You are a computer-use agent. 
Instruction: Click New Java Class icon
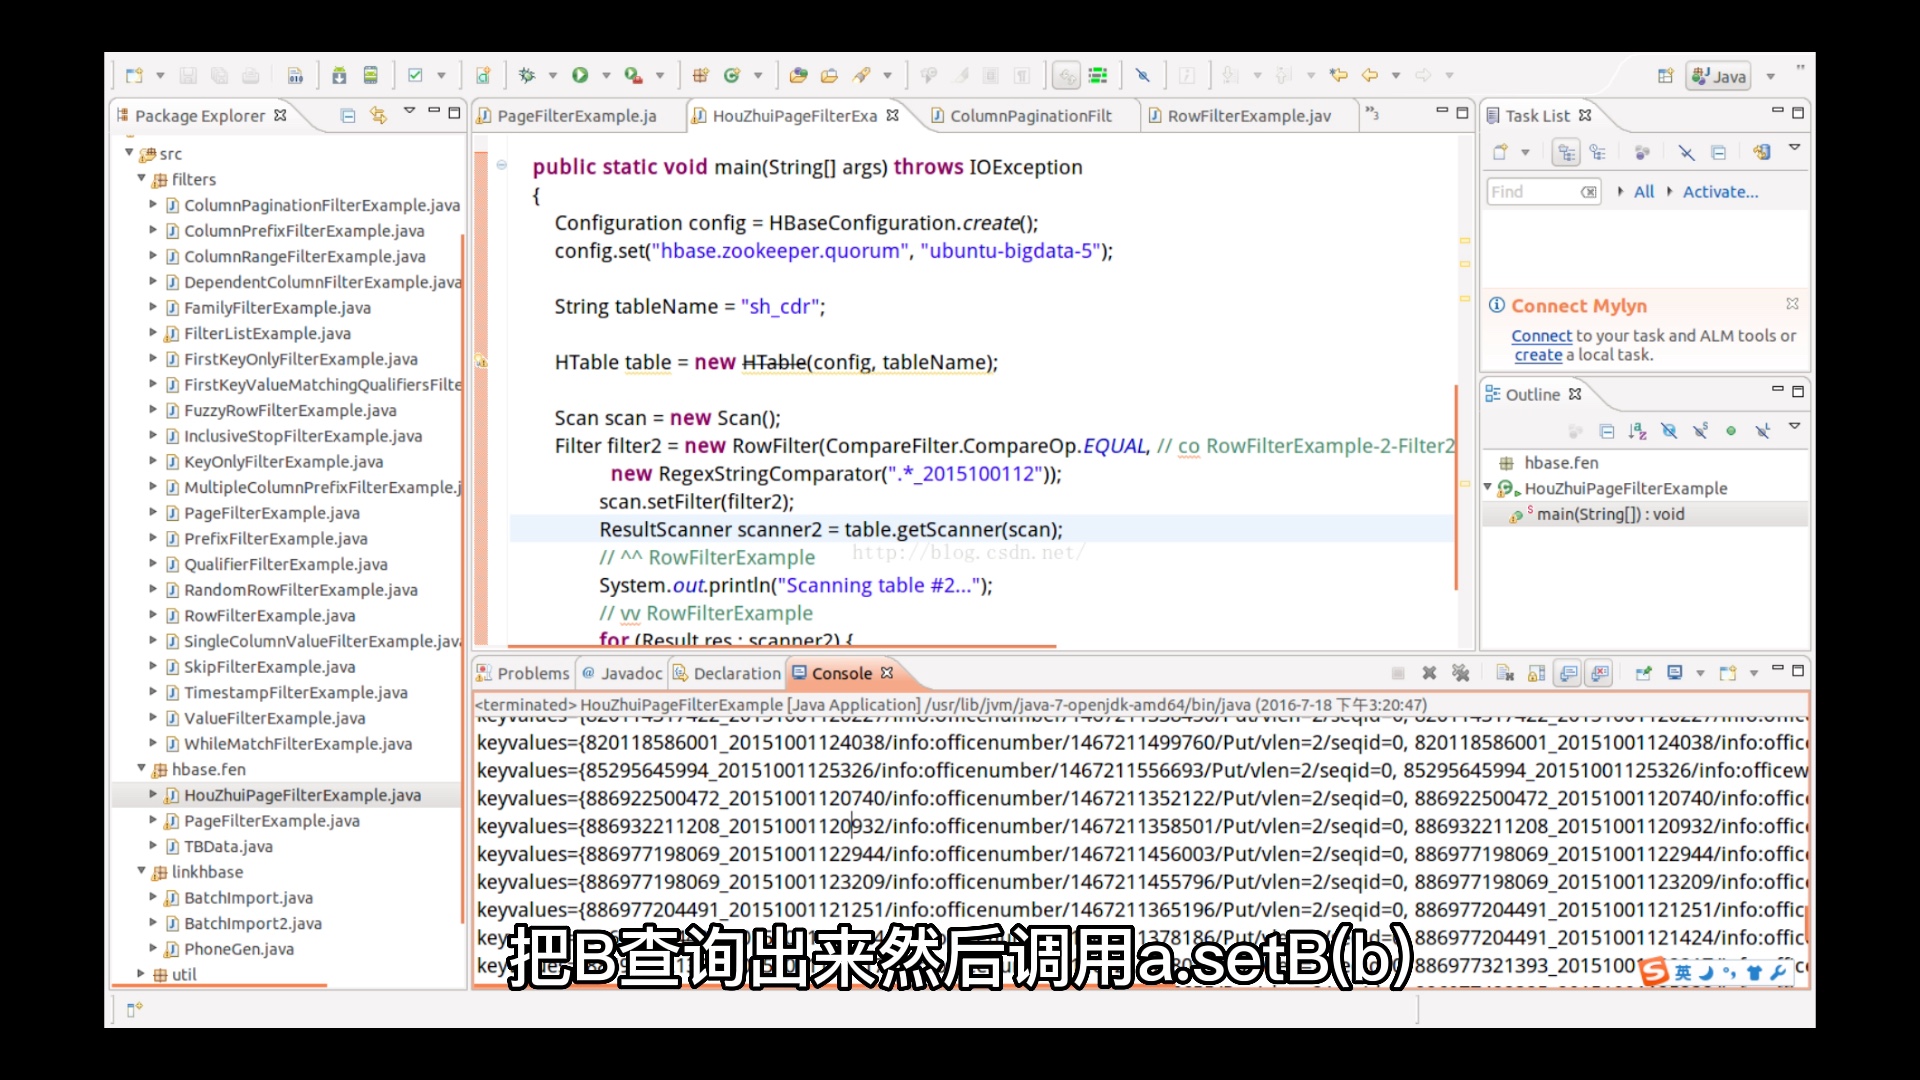tap(732, 75)
